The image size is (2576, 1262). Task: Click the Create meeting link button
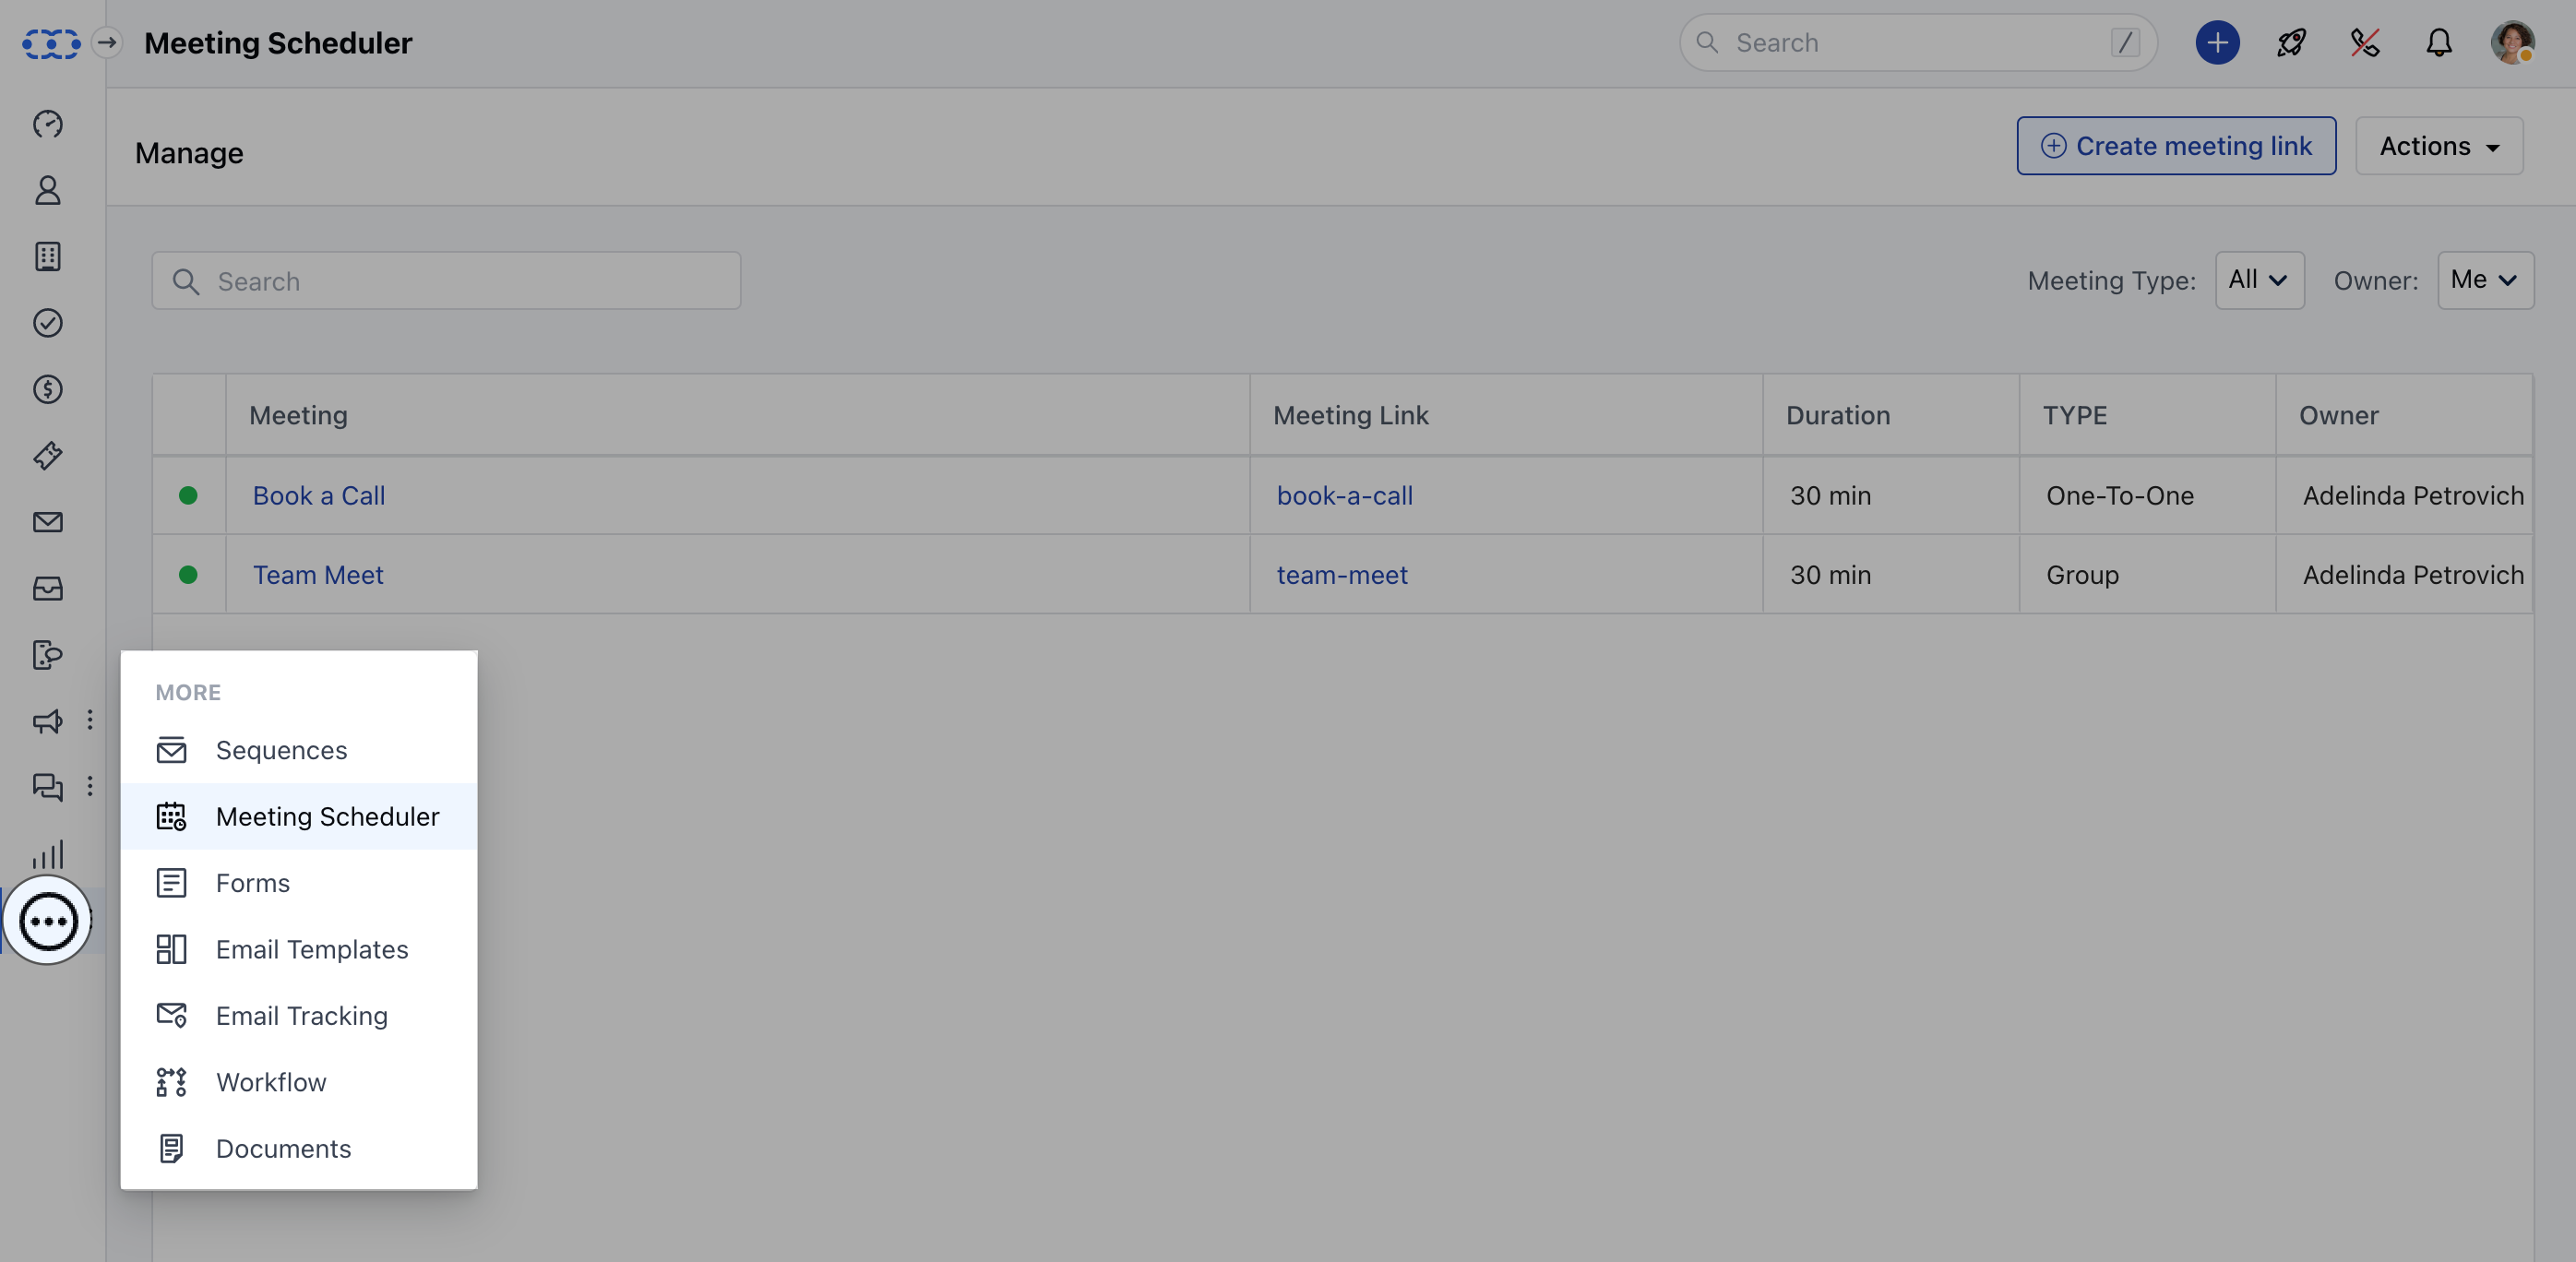[x=2176, y=145]
